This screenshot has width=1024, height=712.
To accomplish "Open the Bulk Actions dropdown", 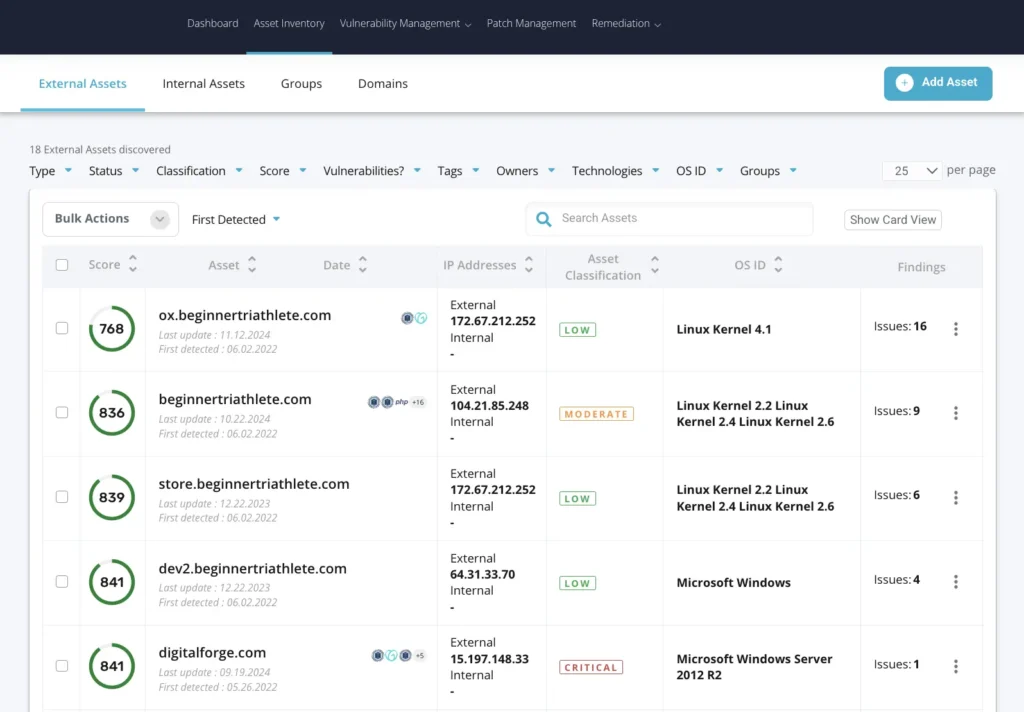I will coord(110,218).
